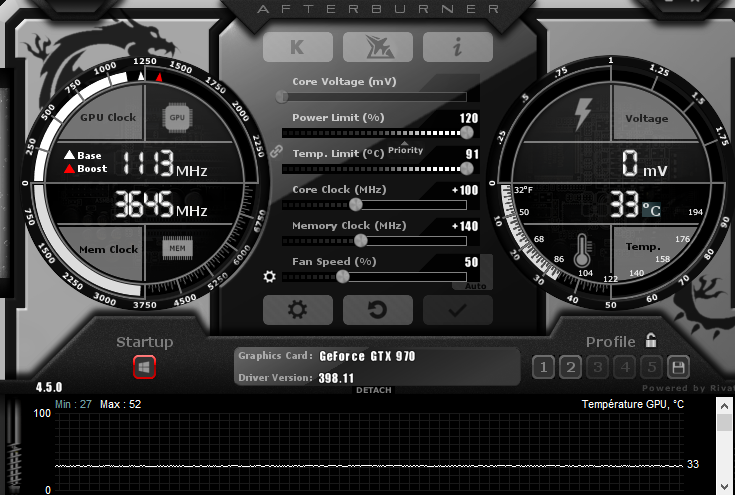Click the Temp. Limit slider handle
This screenshot has width=735, height=495.
point(467,169)
